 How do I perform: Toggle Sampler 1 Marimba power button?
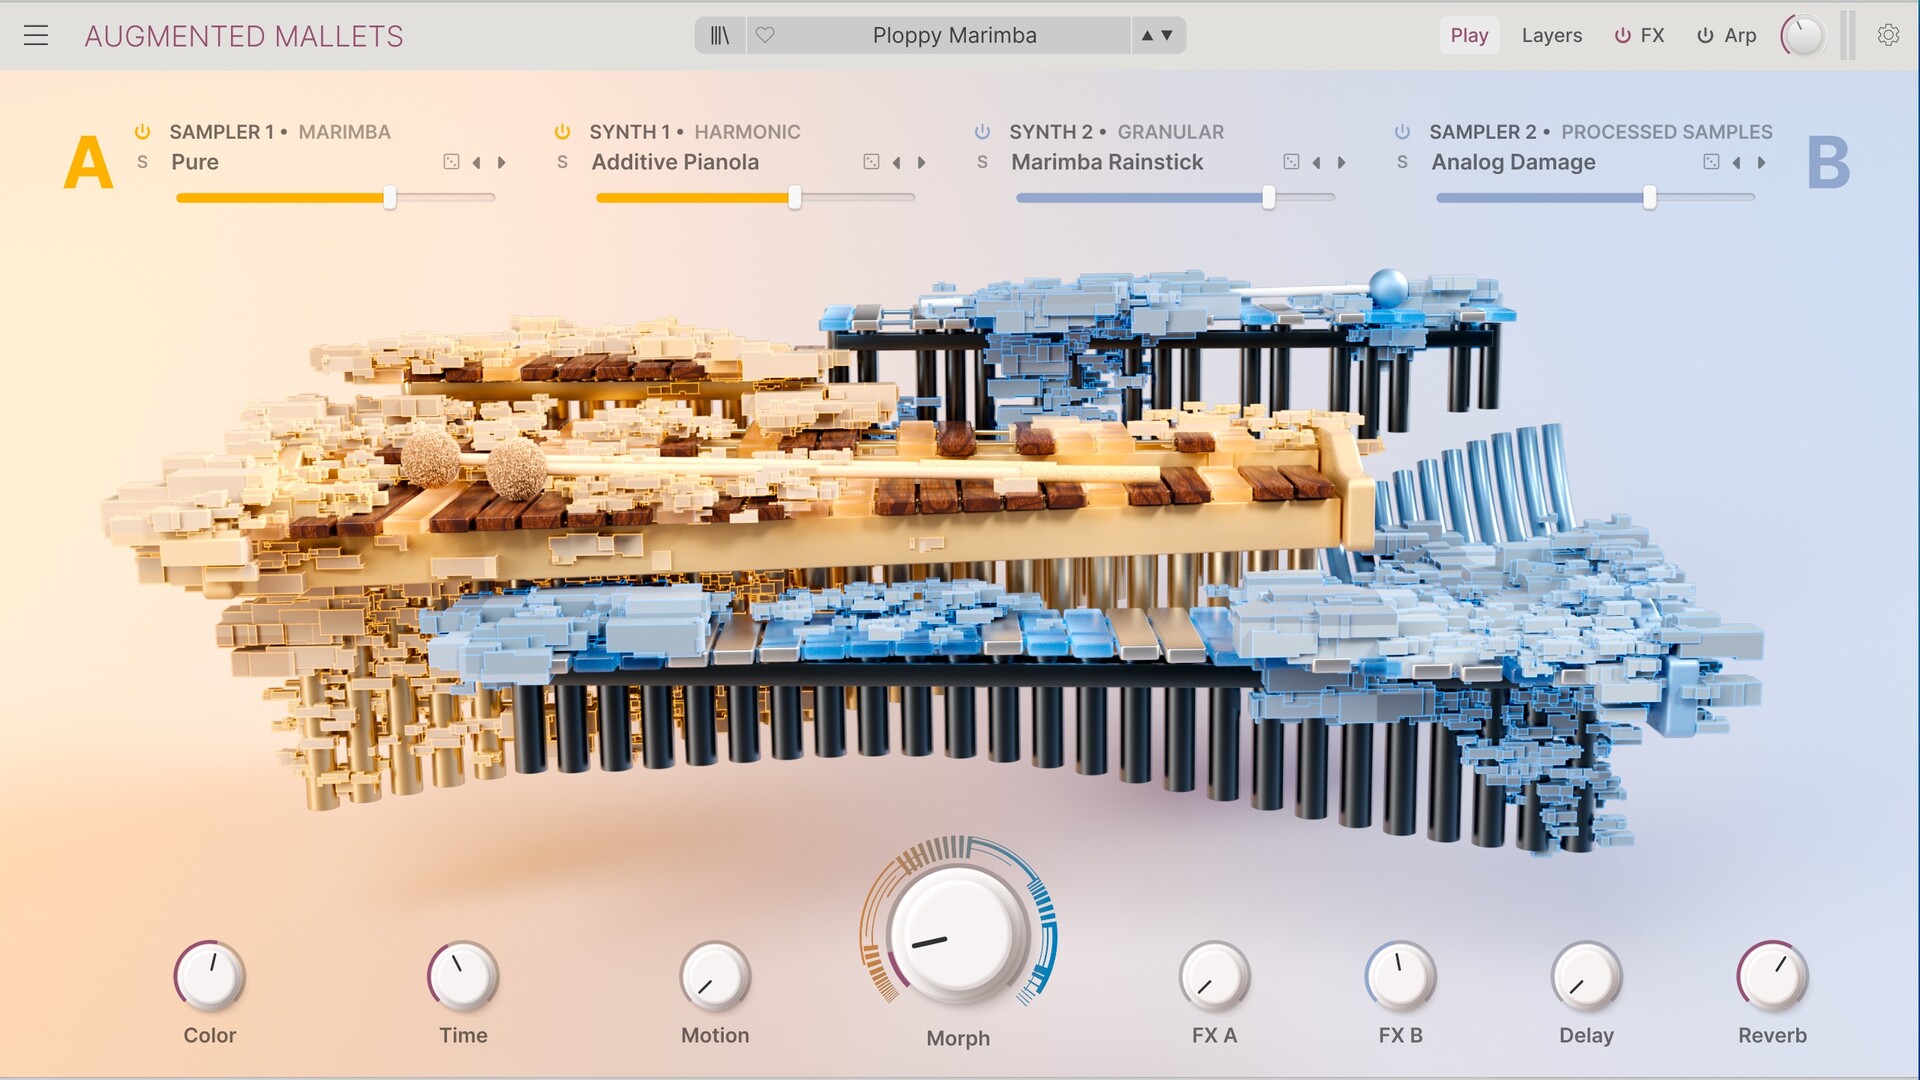pos(142,132)
